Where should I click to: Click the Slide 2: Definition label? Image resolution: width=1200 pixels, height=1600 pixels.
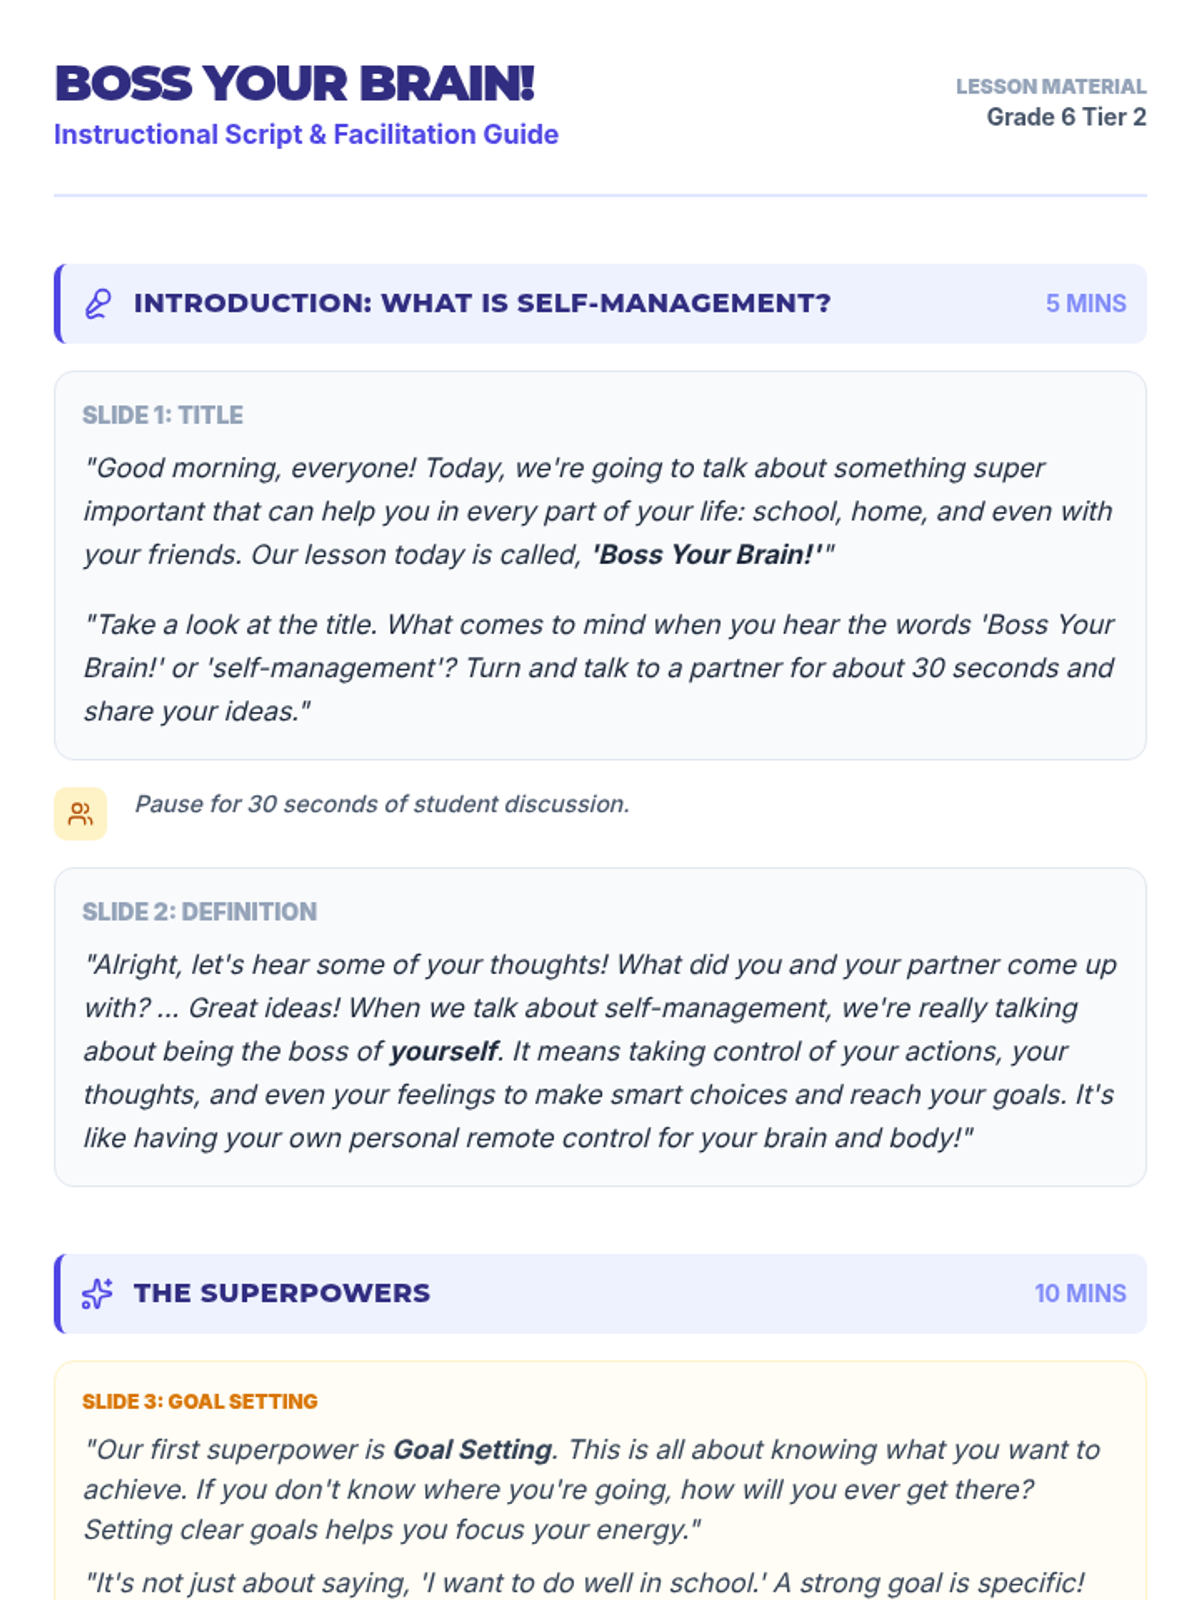200,912
